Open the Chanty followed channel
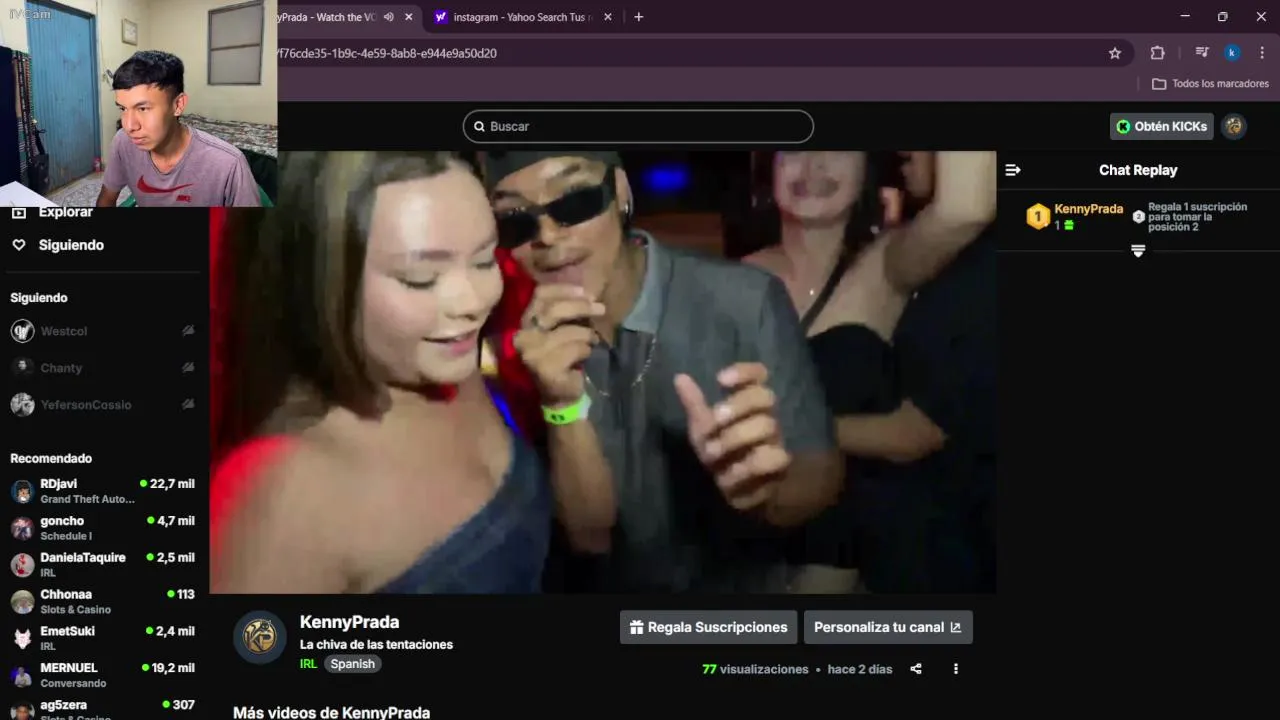Screen dimensions: 1280x720 pos(102,368)
